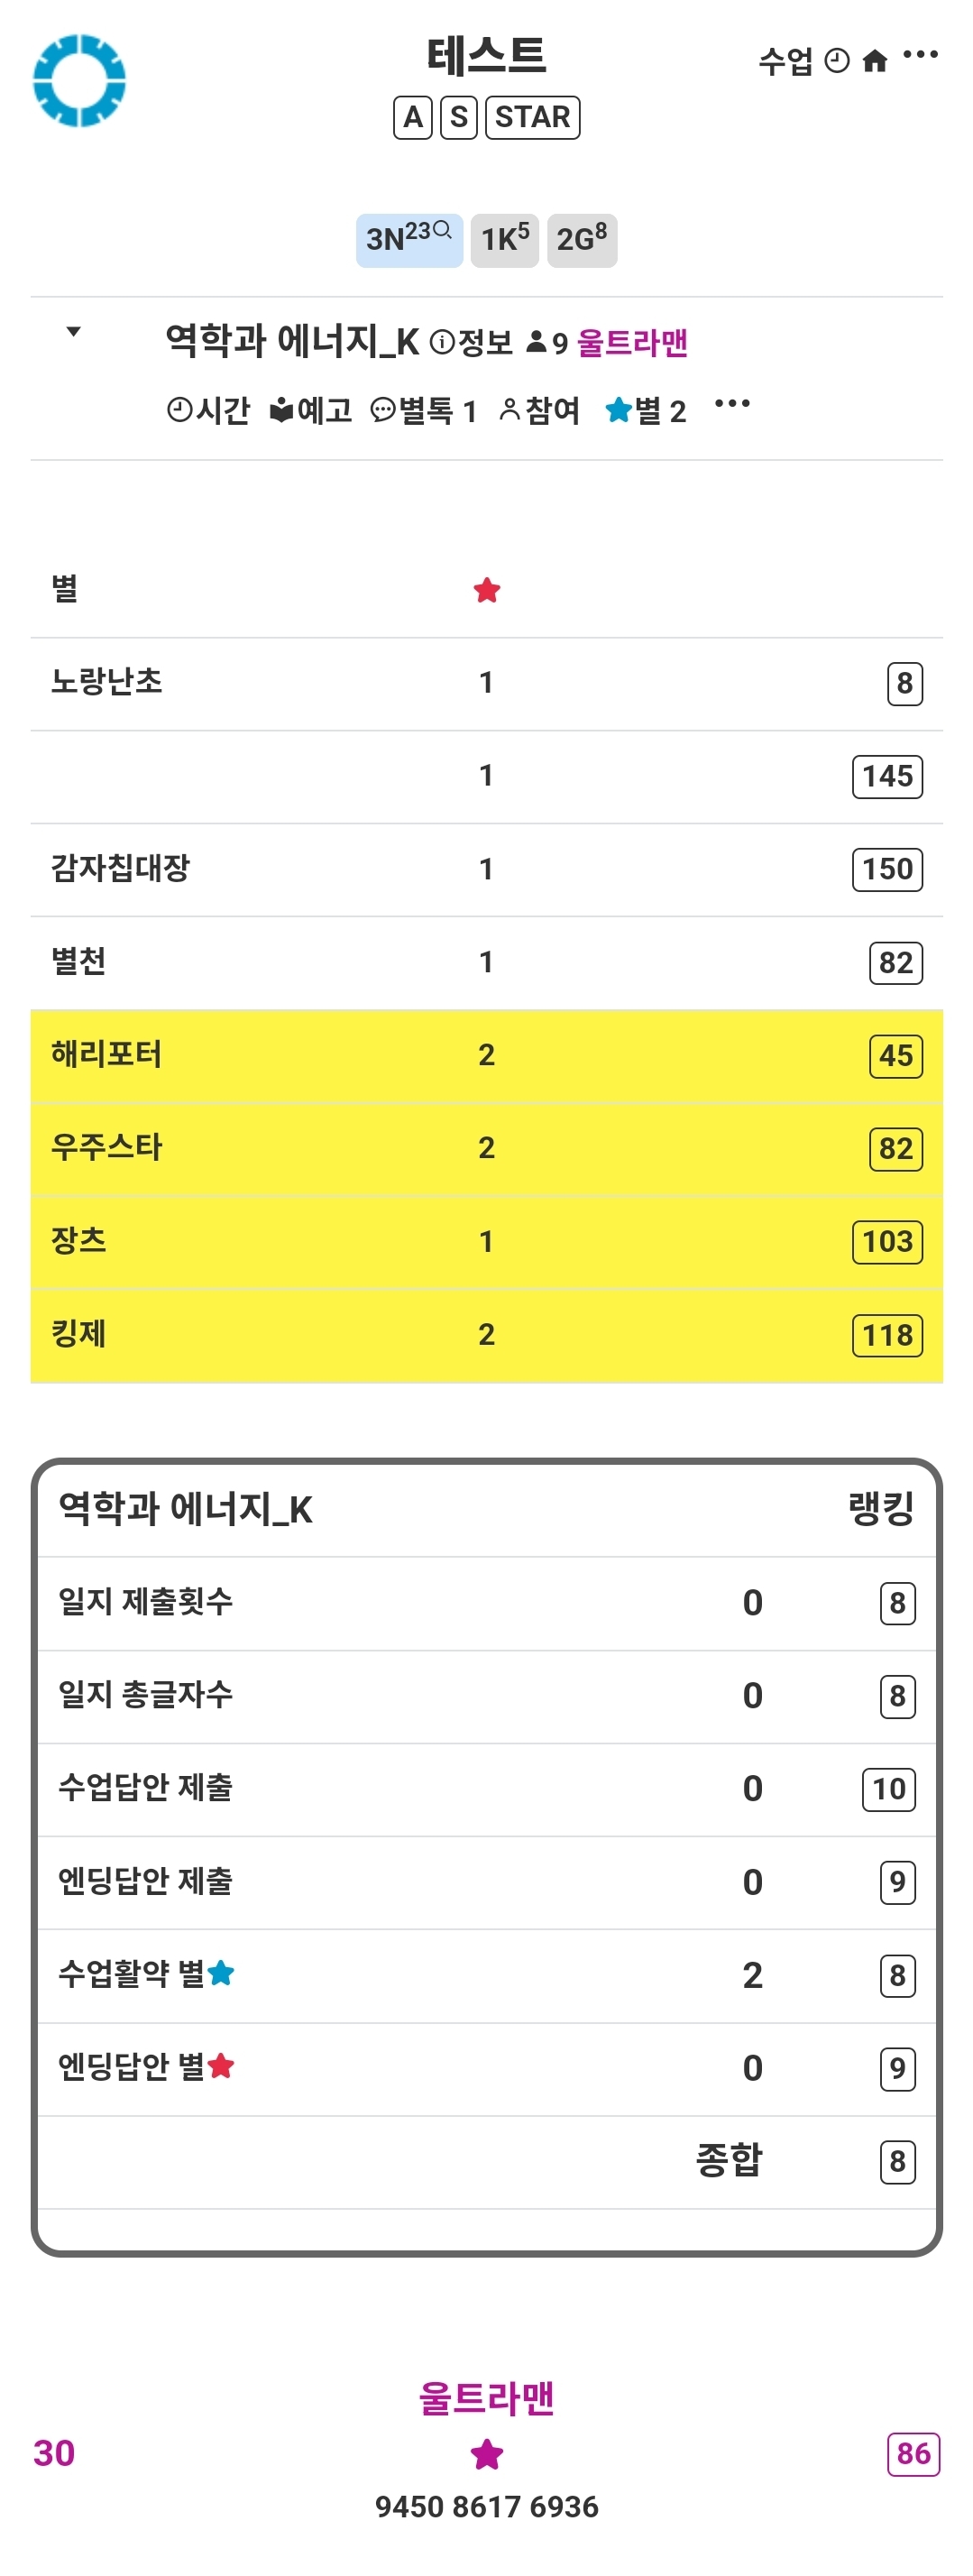Image resolution: width=973 pixels, height=2576 pixels.
Task: Open 별톡 chat bubble icon
Action: (423, 410)
